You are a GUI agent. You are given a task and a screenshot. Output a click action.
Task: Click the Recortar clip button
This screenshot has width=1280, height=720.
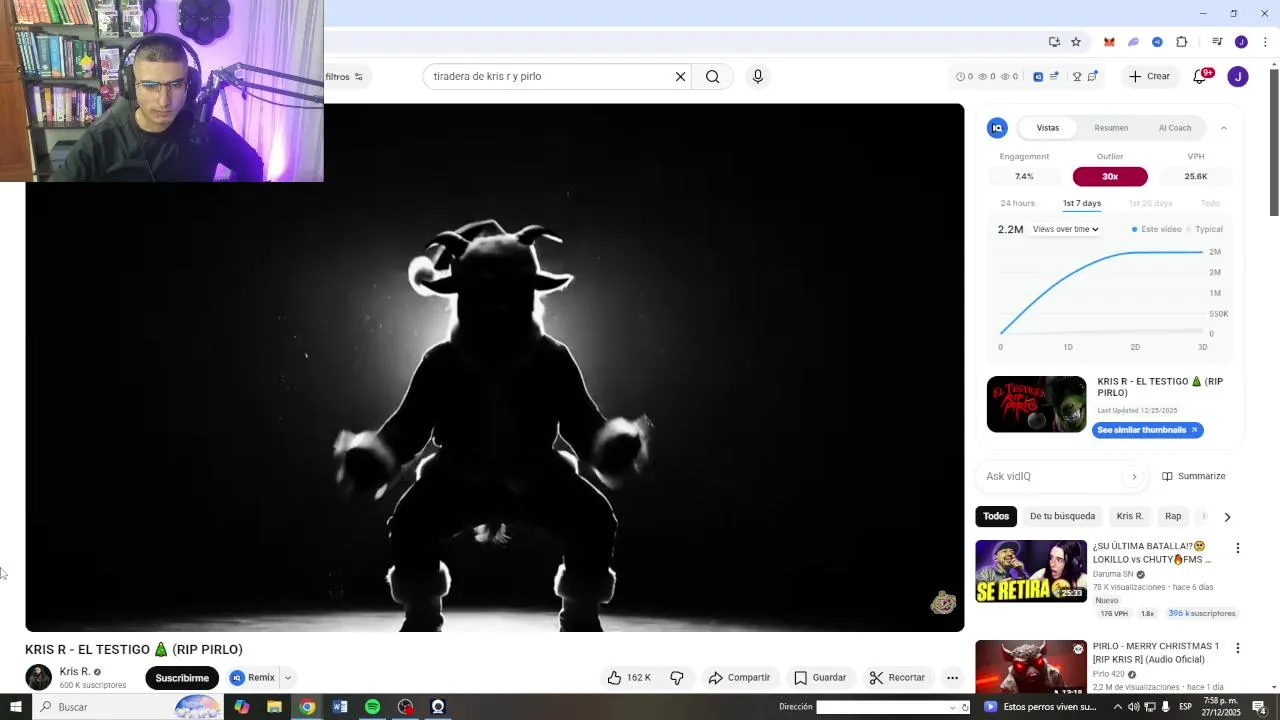pyautogui.click(x=897, y=678)
